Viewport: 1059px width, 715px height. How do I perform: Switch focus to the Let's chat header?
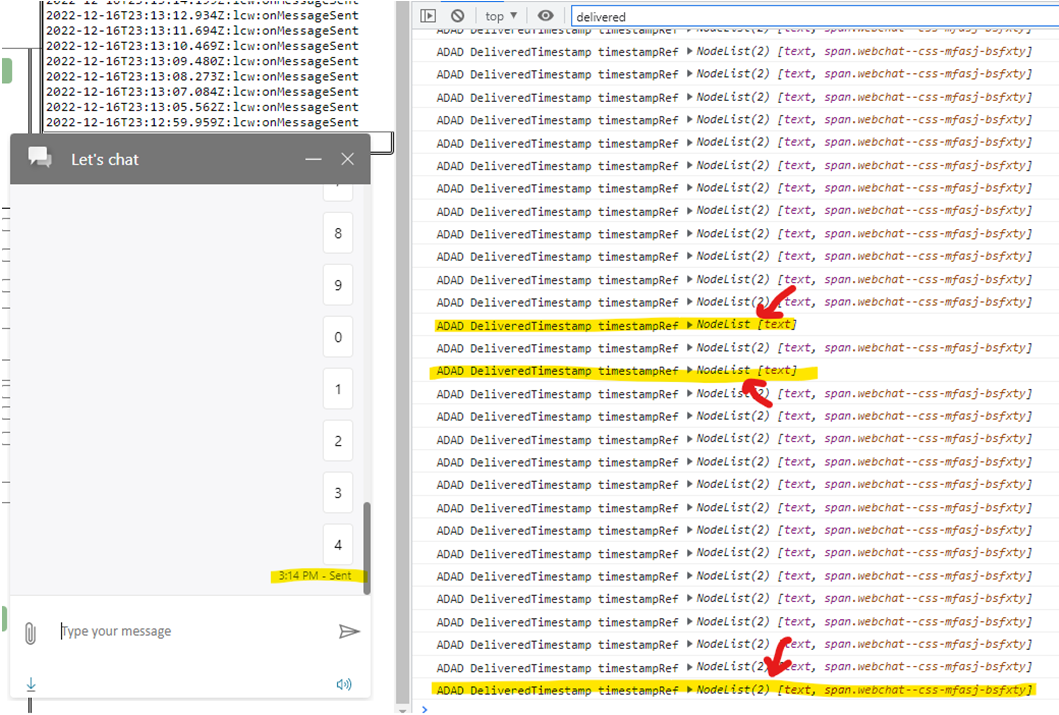coord(105,158)
